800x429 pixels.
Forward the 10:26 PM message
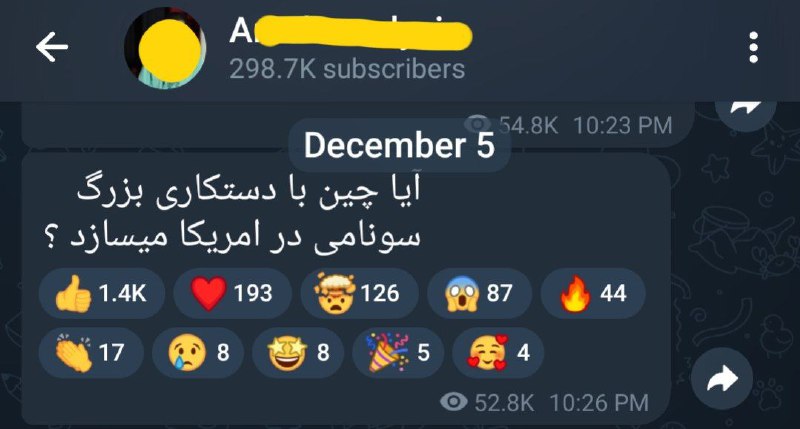(722, 379)
